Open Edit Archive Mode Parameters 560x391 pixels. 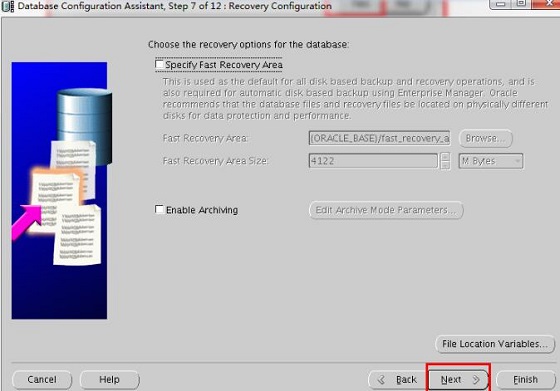point(386,210)
